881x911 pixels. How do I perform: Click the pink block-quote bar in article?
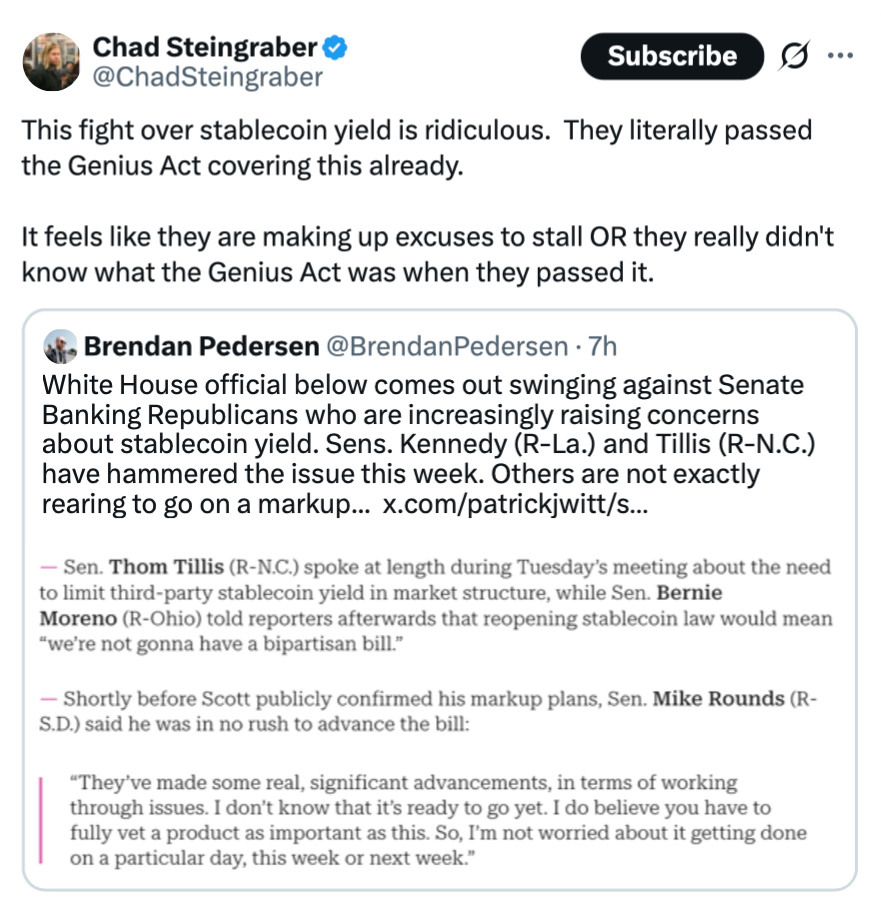[x=40, y=820]
